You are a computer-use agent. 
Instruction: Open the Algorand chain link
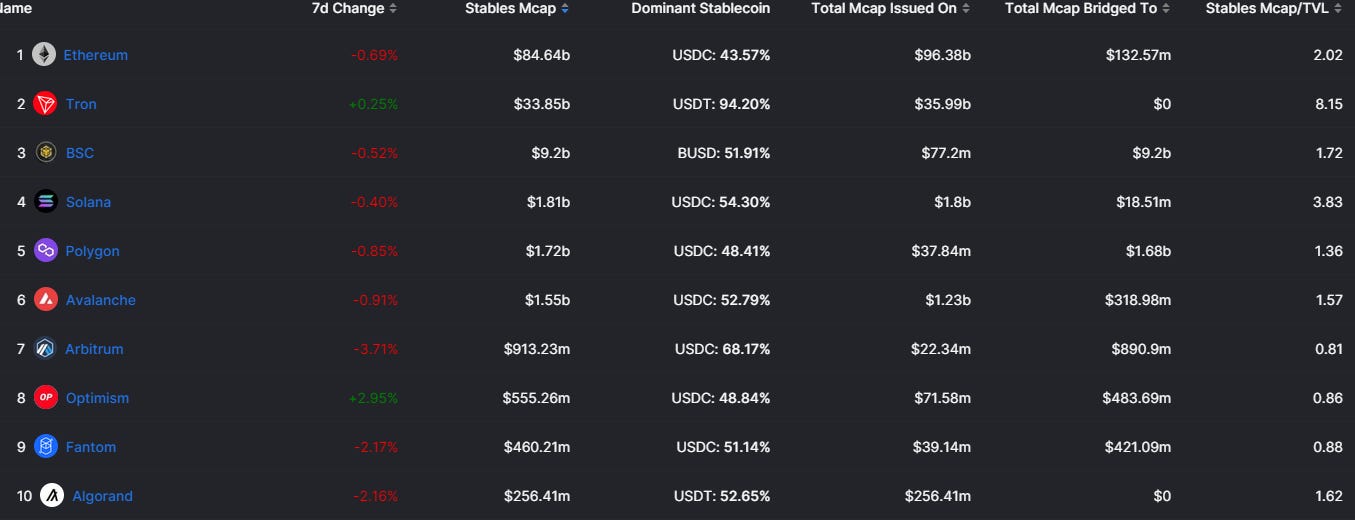102,496
